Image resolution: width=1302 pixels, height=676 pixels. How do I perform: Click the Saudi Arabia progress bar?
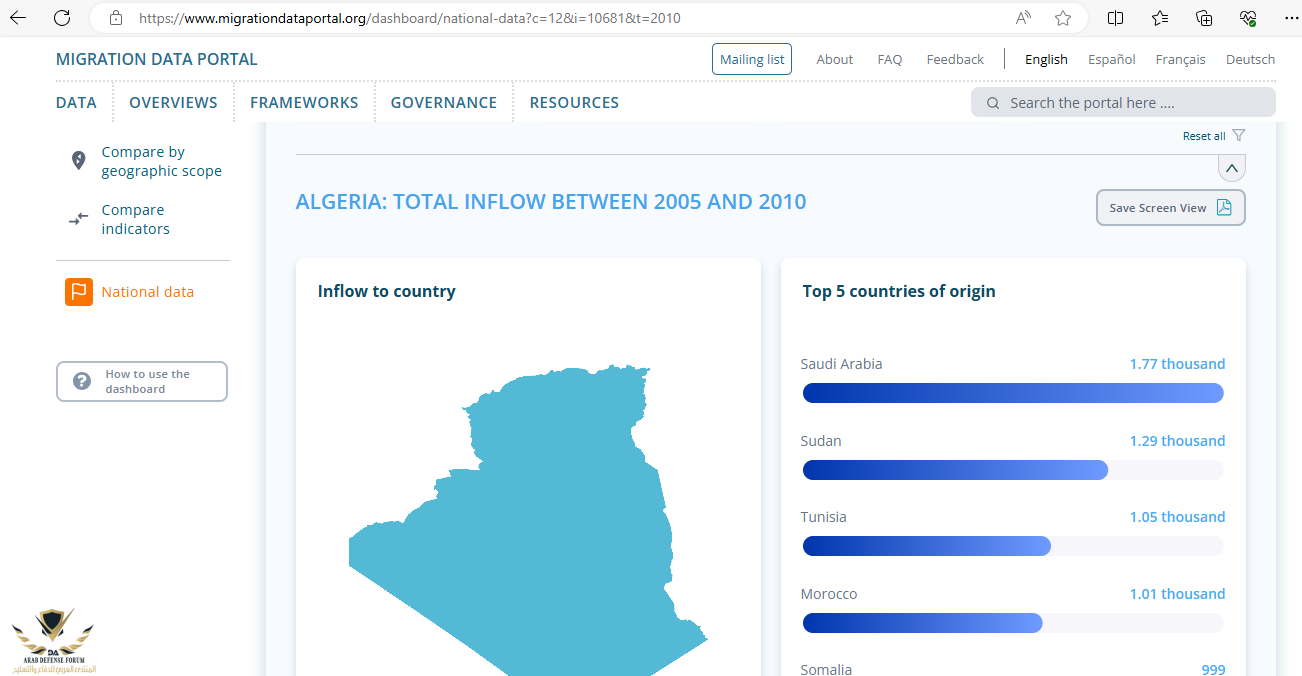tap(1013, 393)
